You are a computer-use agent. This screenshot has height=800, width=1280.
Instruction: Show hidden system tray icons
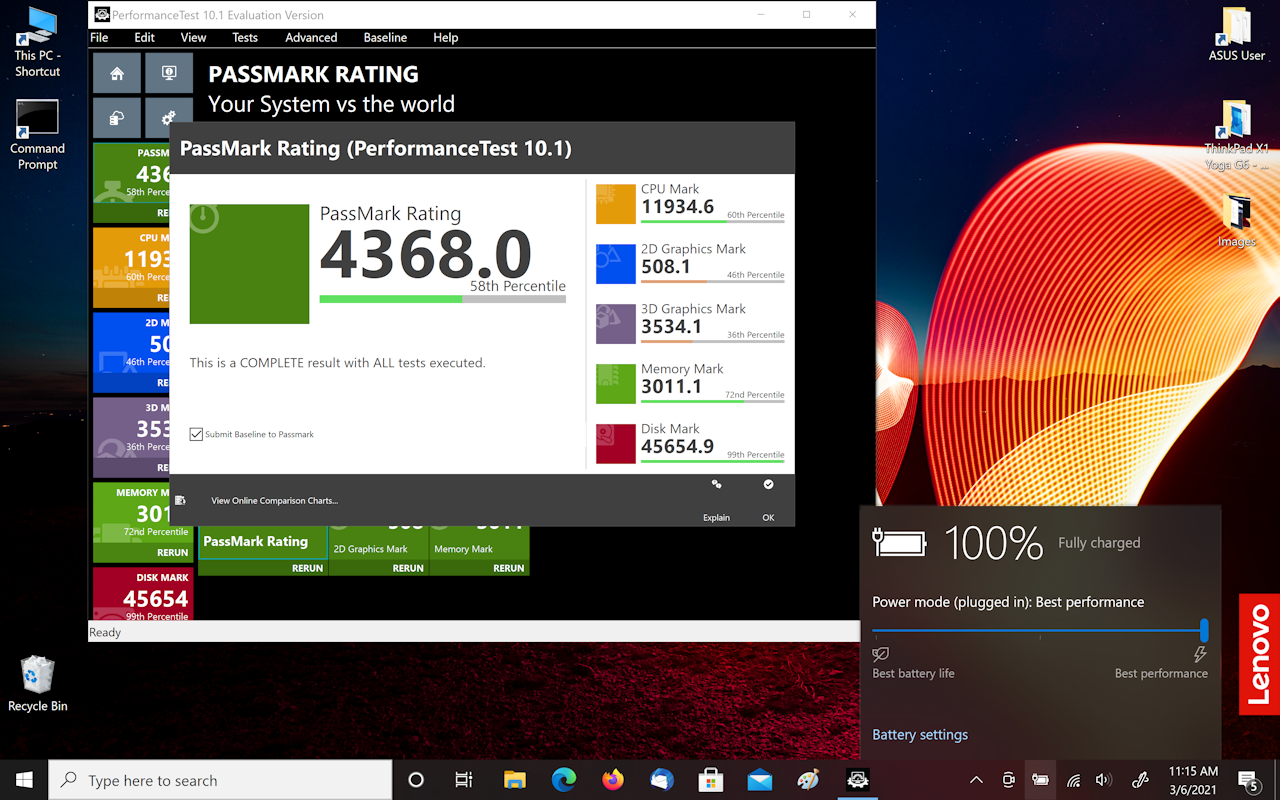click(x=976, y=780)
